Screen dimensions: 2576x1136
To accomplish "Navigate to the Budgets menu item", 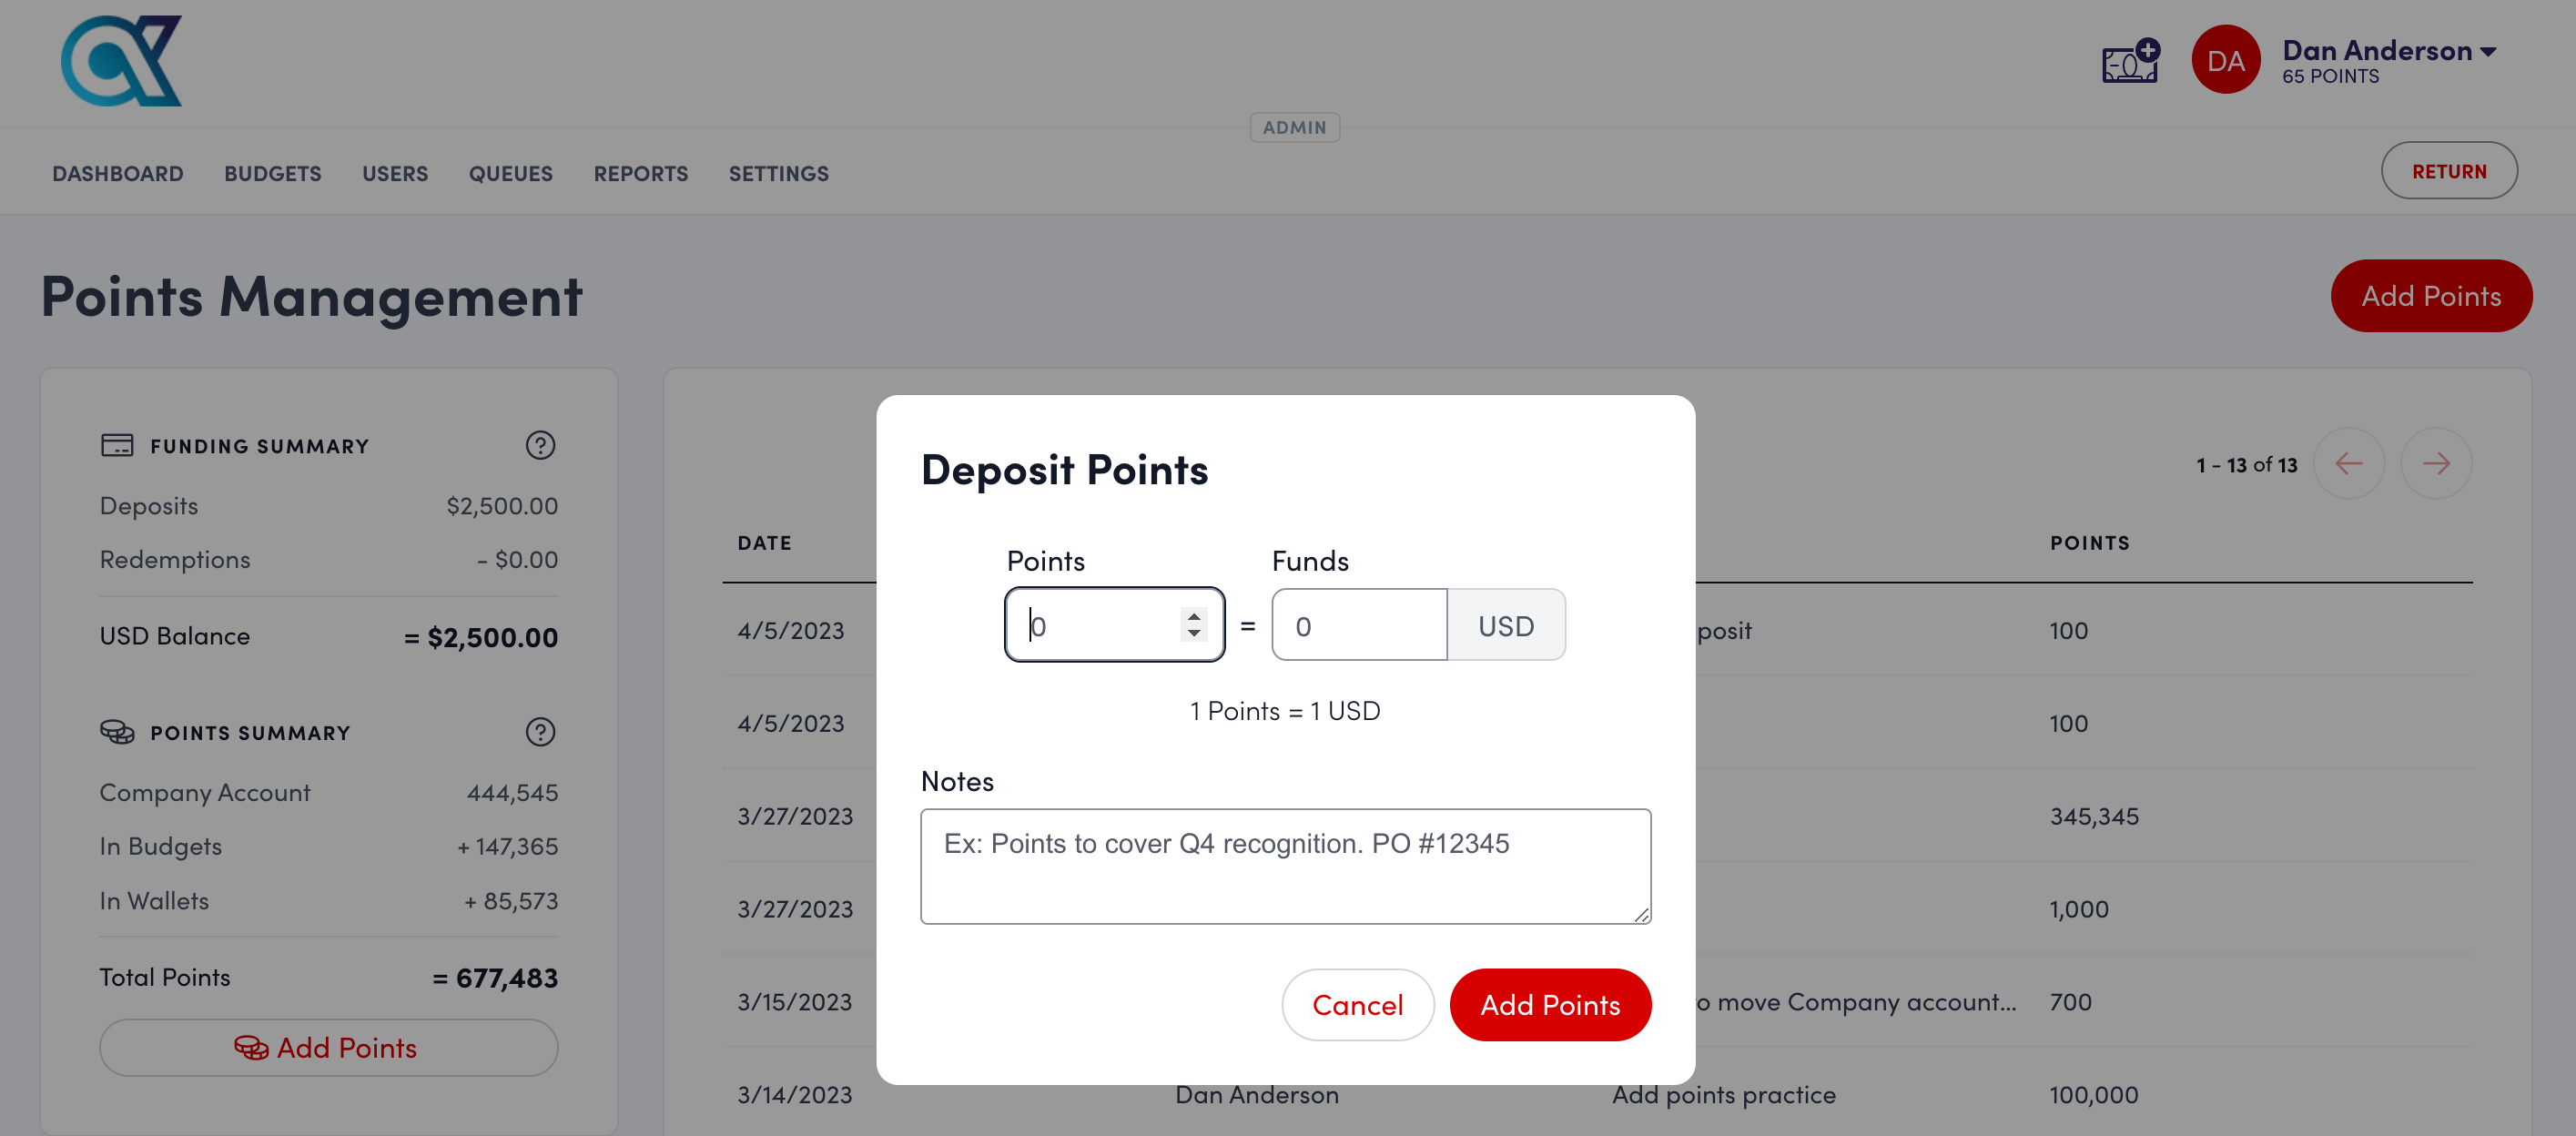I will [273, 172].
